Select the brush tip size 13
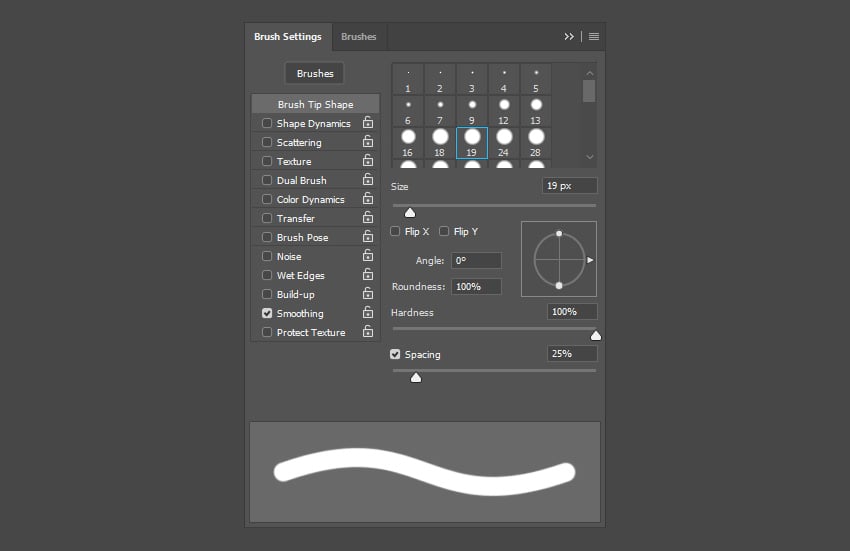 point(536,112)
